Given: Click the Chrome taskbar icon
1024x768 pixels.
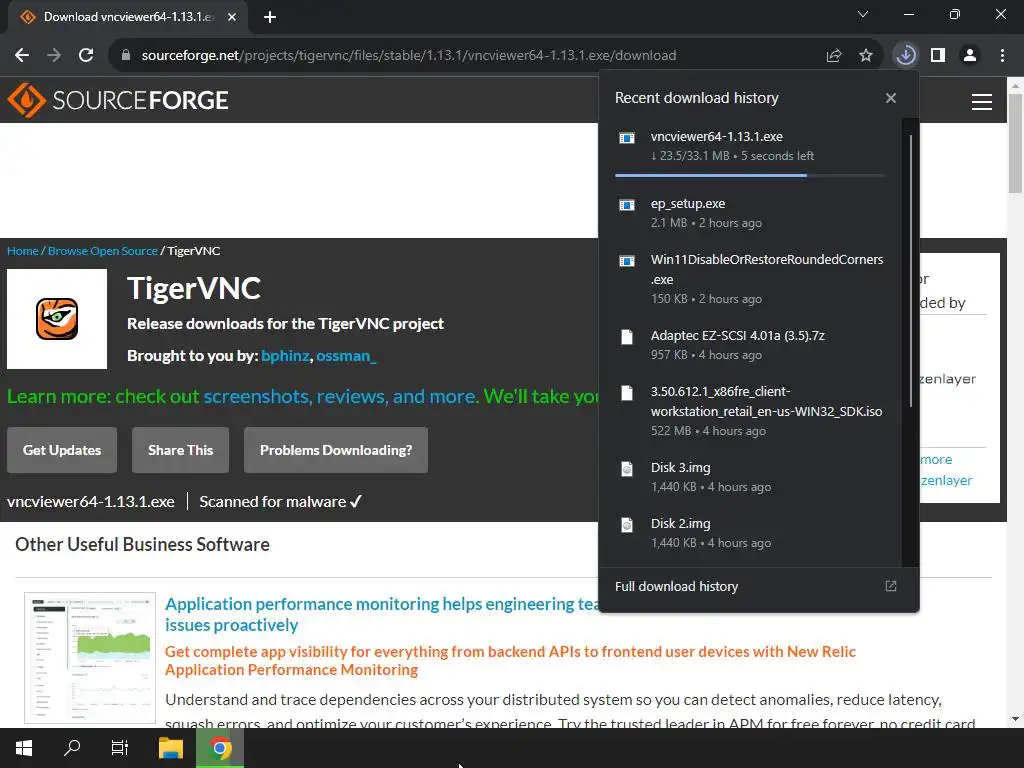Looking at the screenshot, I should point(220,748).
